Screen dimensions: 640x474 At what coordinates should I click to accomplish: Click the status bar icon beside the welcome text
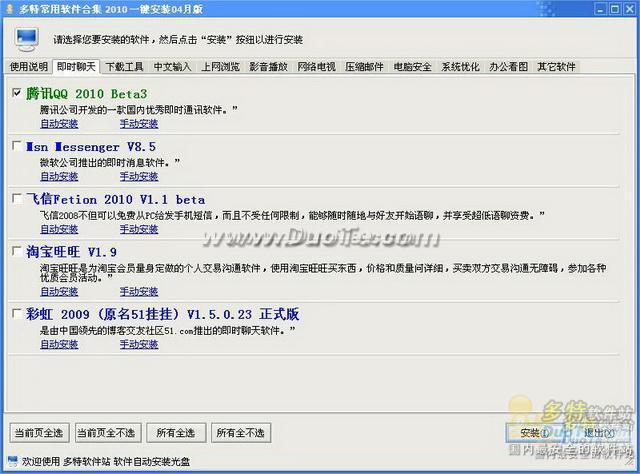[13, 461]
